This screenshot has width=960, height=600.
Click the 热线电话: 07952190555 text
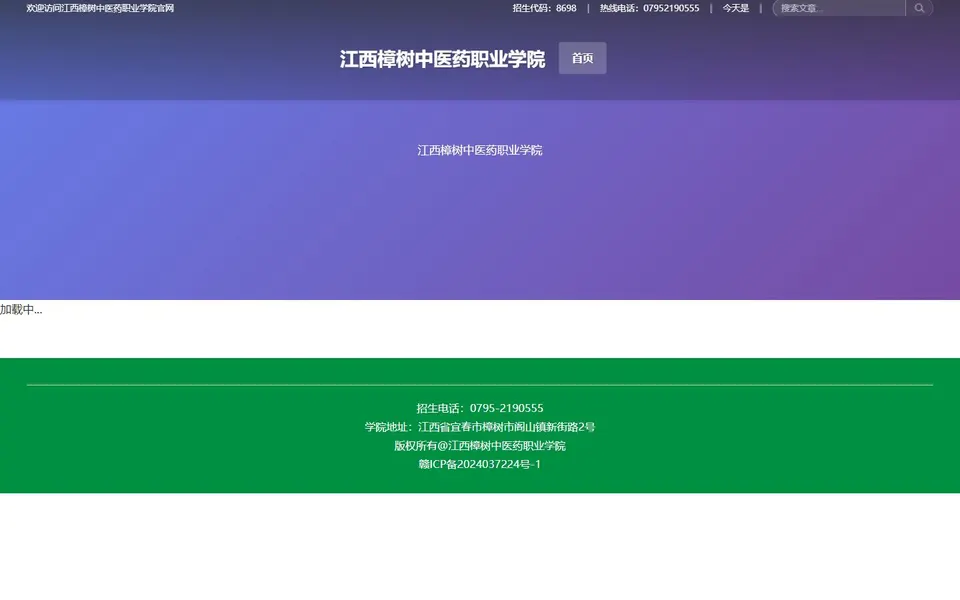pos(649,8)
